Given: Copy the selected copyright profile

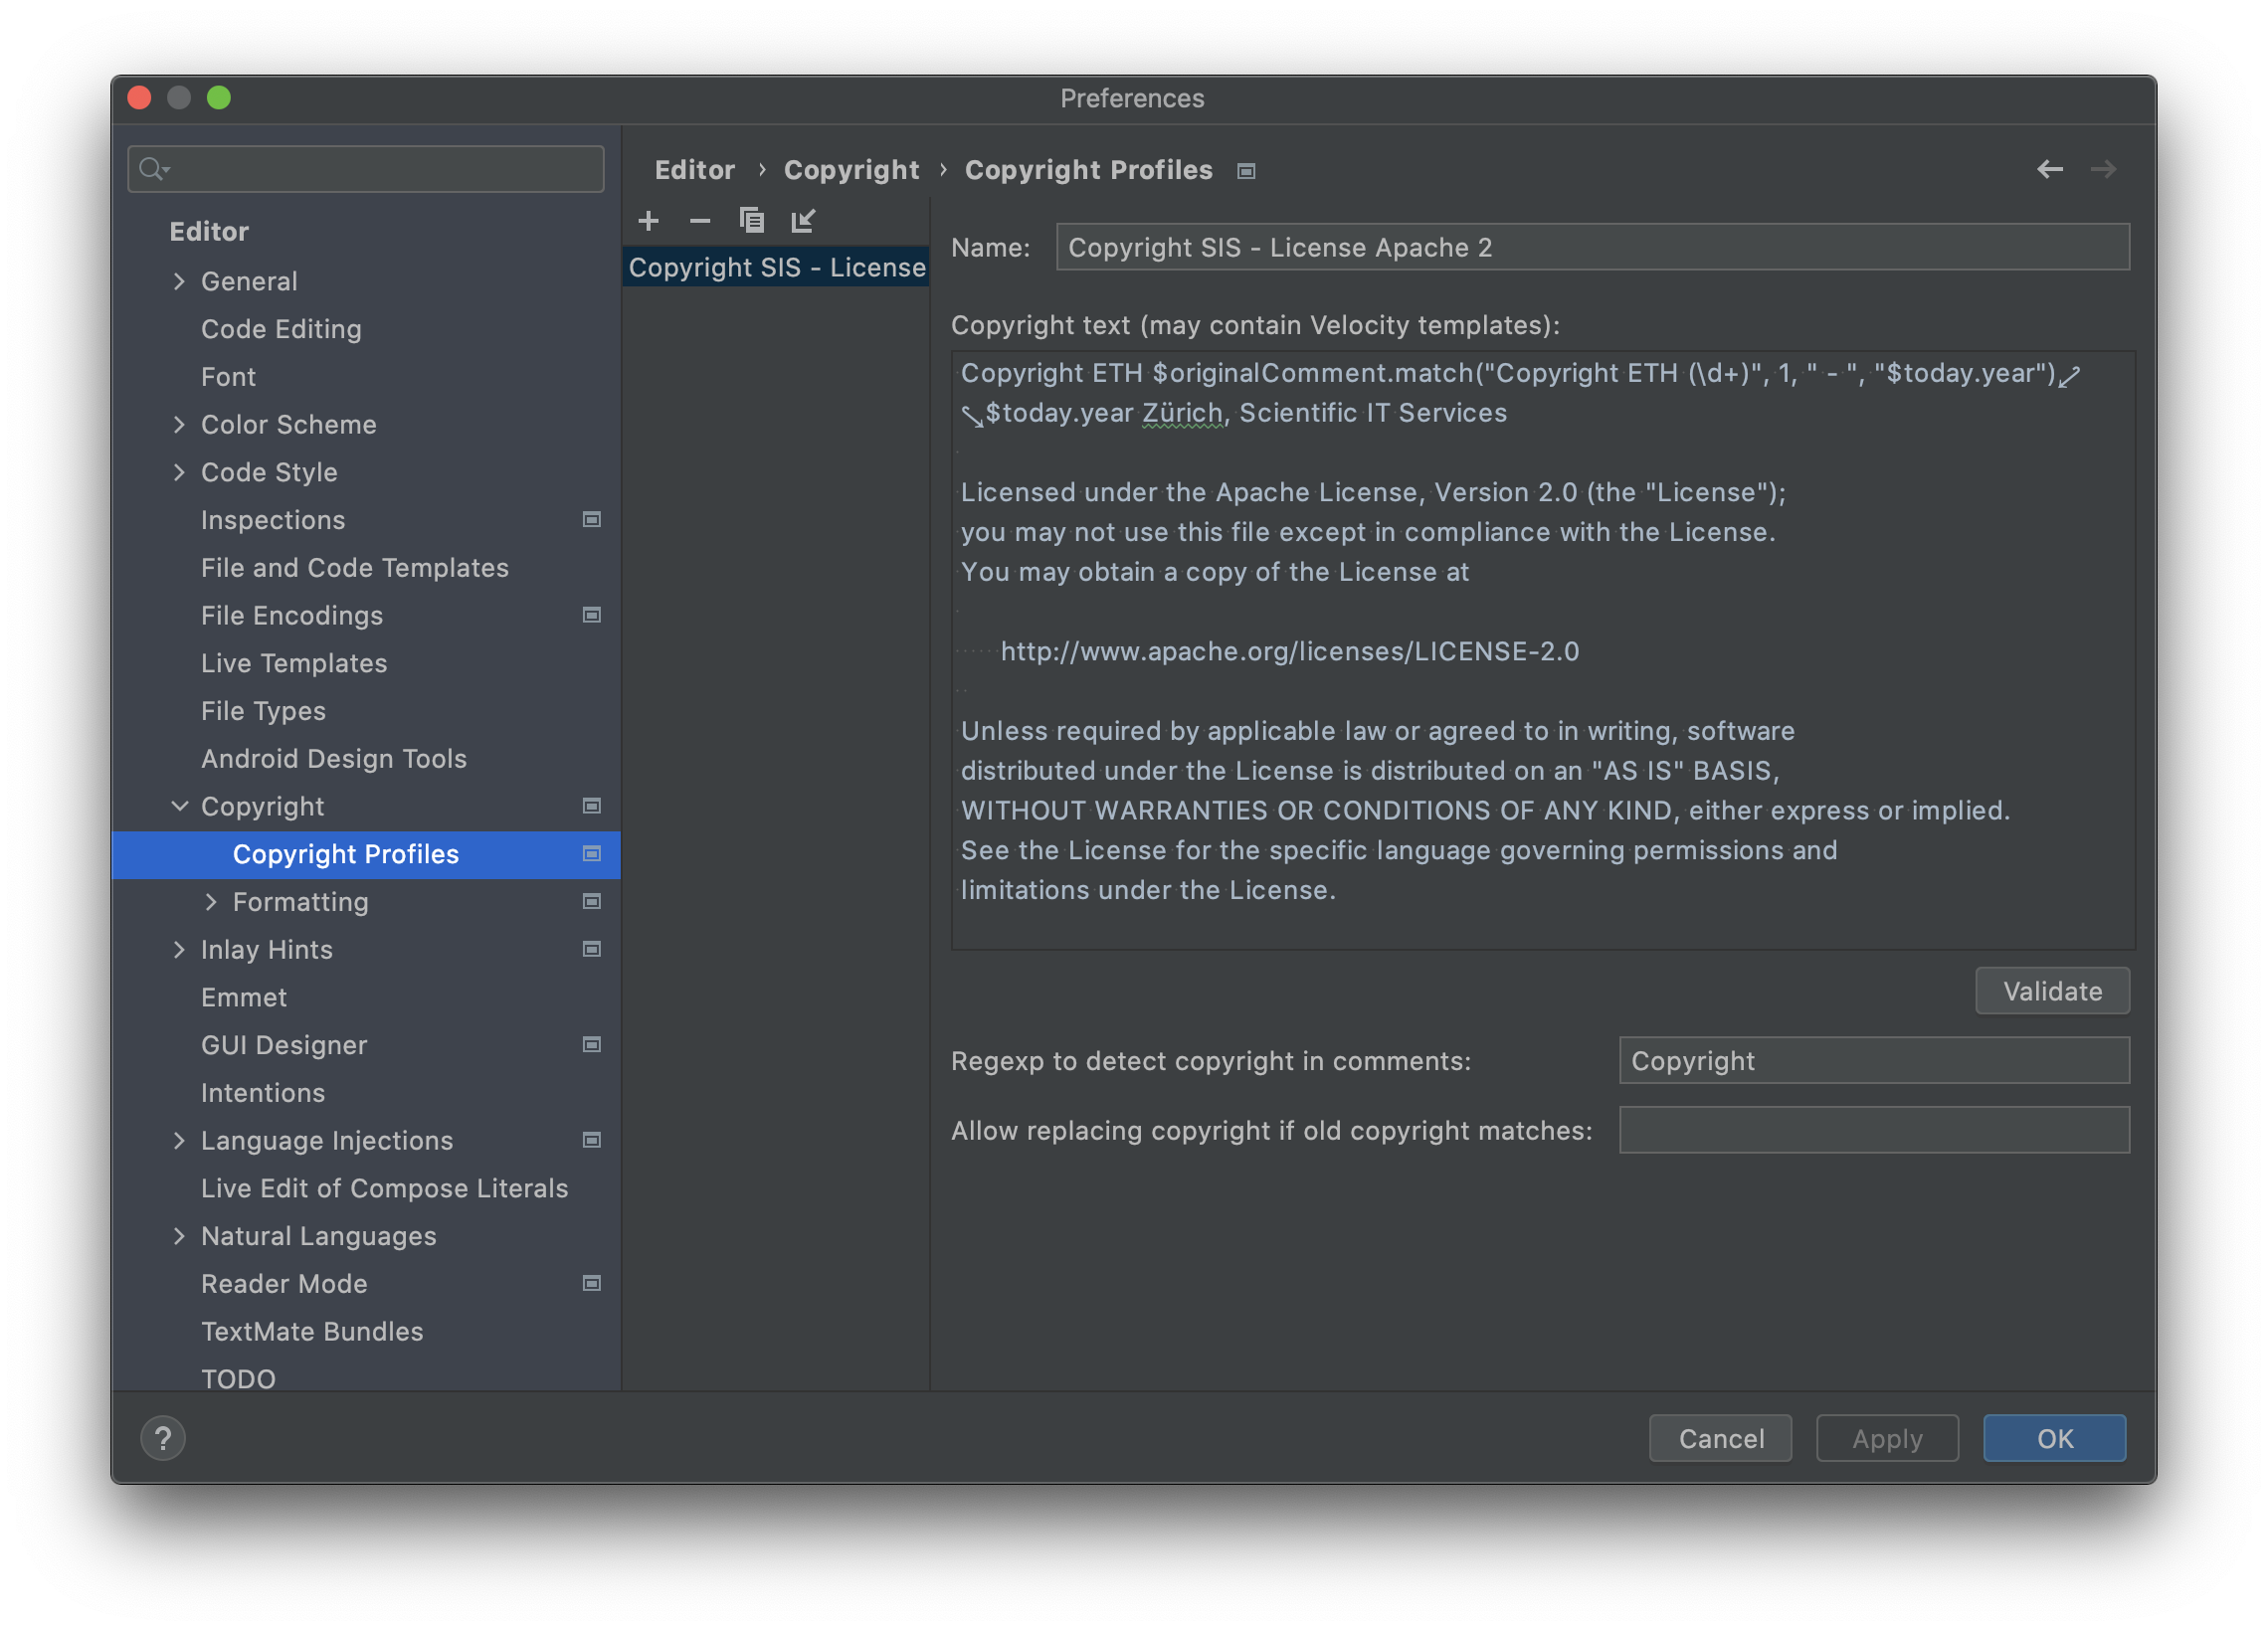Looking at the screenshot, I should click(x=752, y=220).
